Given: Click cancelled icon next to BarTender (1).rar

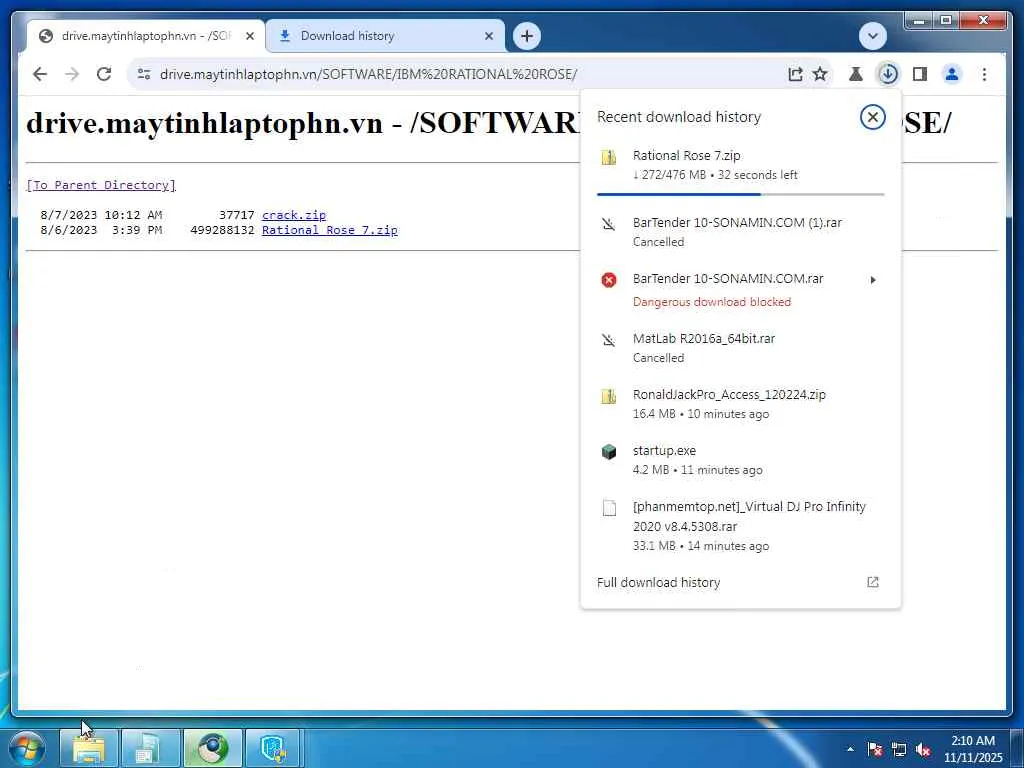Looking at the screenshot, I should coord(609,225).
